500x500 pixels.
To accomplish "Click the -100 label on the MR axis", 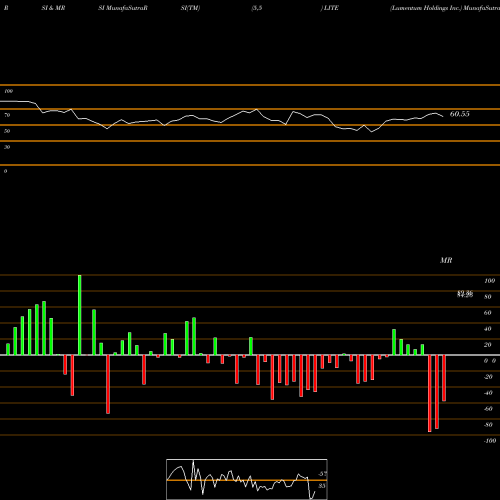I will pos(490,441).
